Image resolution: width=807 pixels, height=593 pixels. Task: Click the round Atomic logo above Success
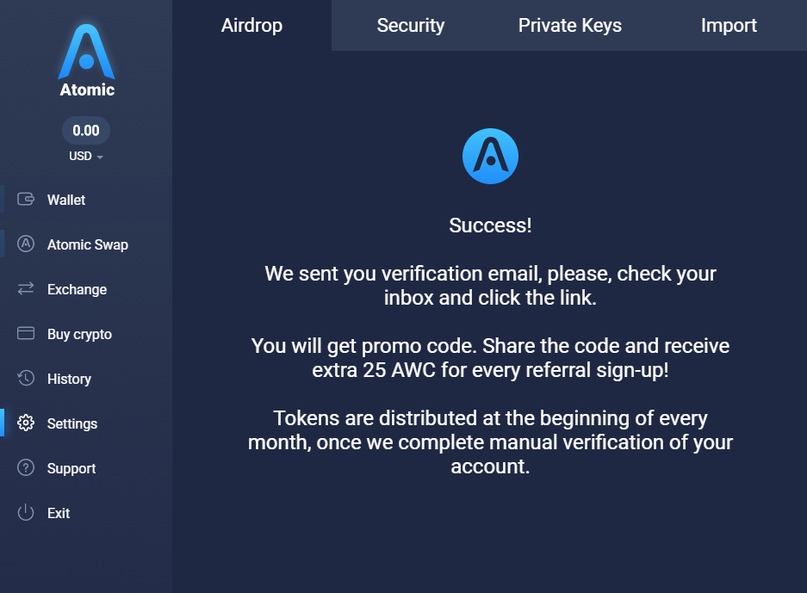490,156
